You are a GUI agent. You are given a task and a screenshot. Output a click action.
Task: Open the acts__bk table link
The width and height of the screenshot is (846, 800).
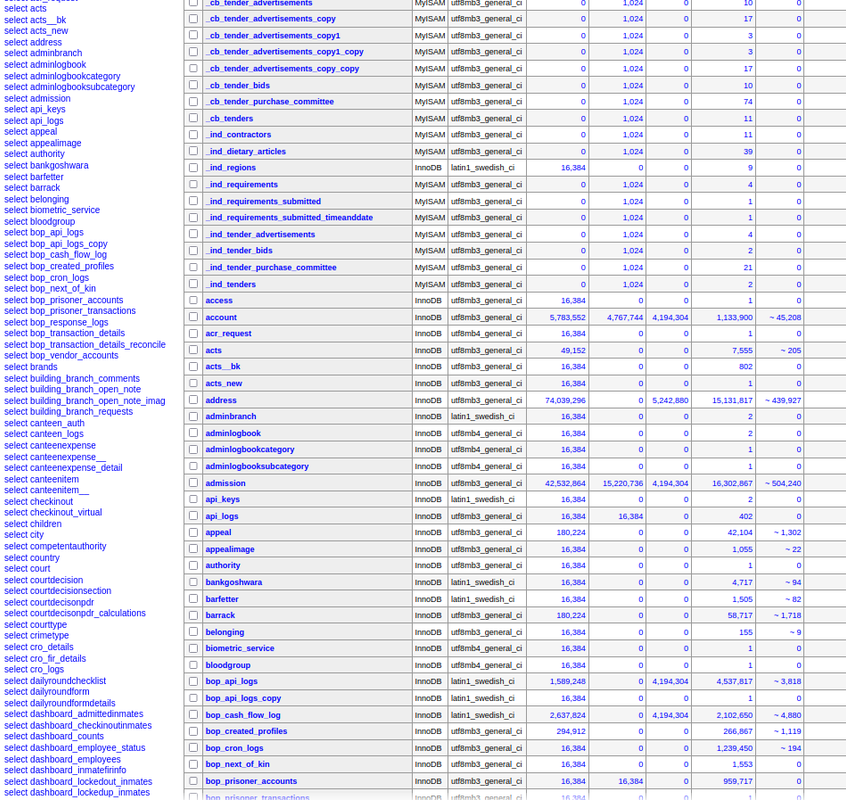(x=223, y=366)
